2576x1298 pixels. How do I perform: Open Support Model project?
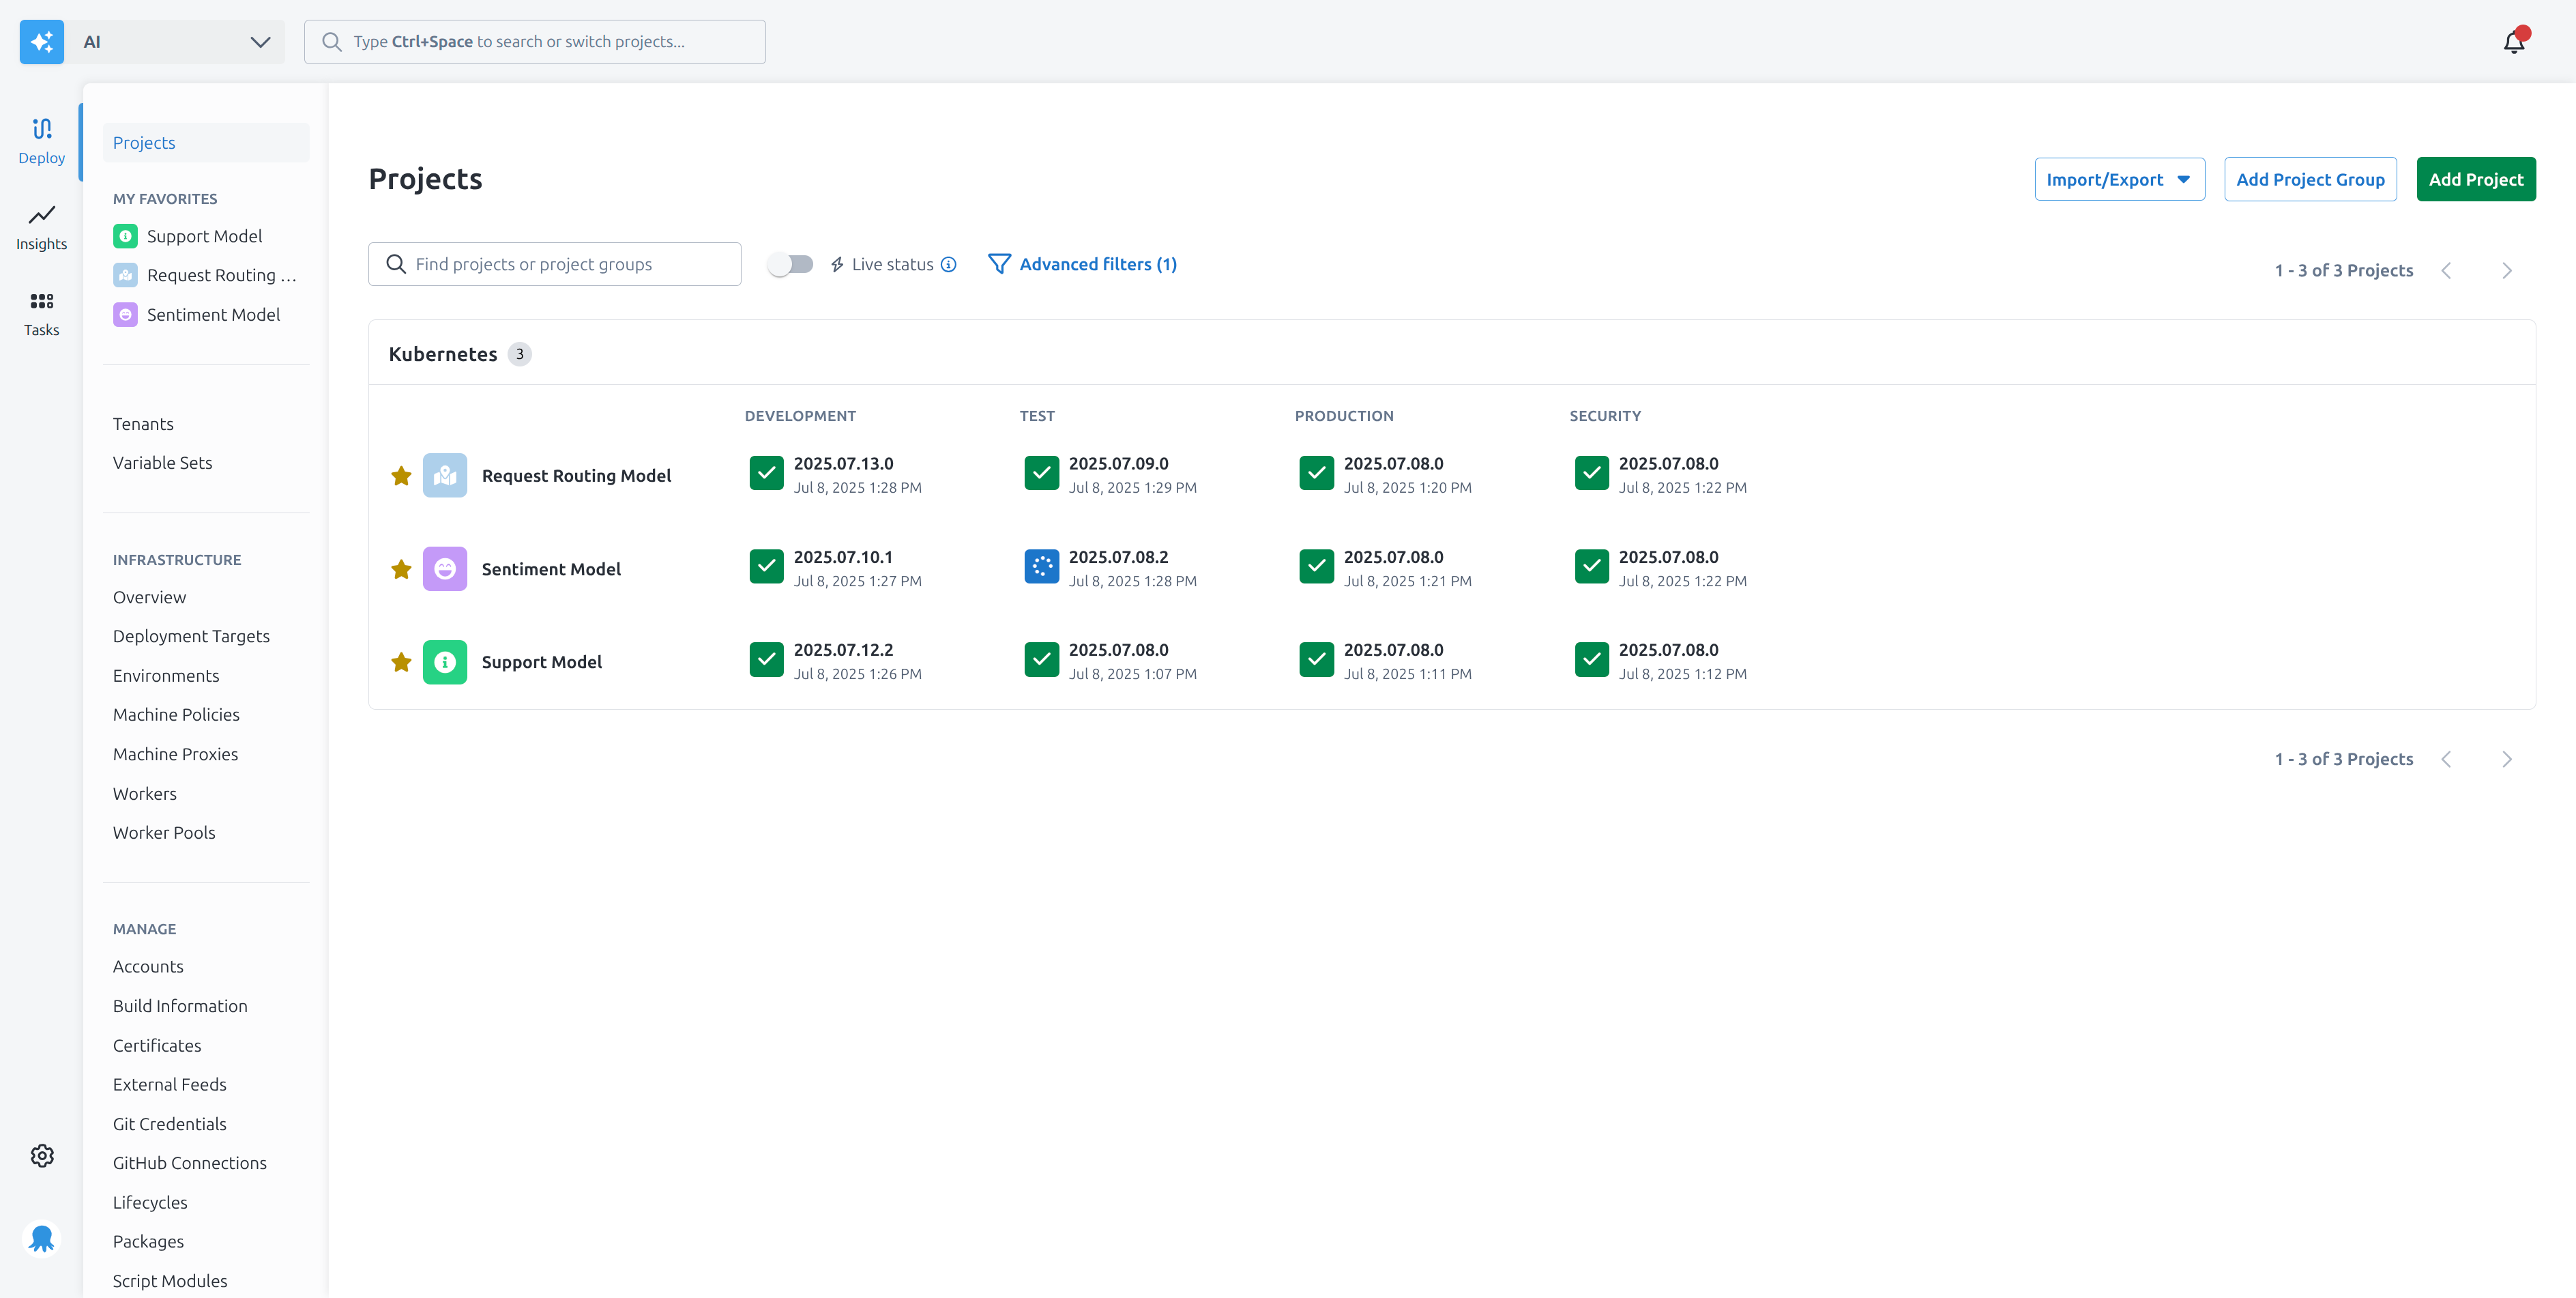tap(541, 662)
